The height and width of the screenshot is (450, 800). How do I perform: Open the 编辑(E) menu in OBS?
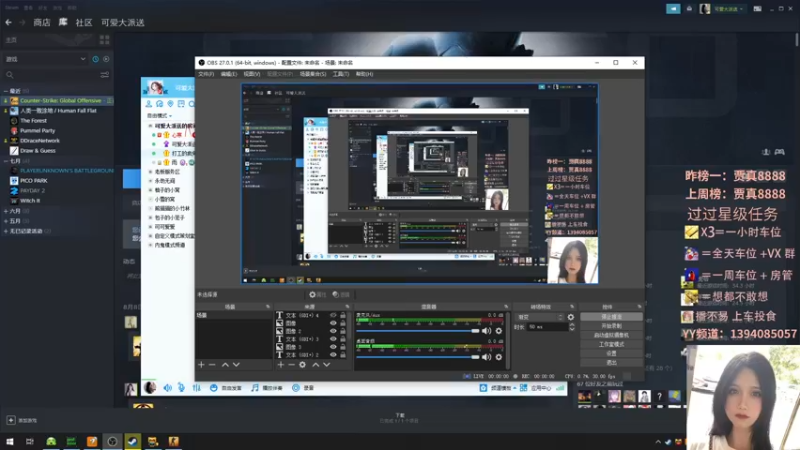pos(229,74)
